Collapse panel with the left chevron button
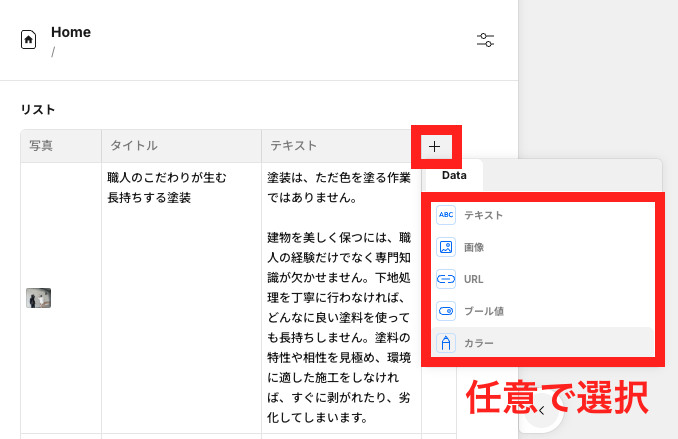This screenshot has width=678, height=439. click(541, 411)
